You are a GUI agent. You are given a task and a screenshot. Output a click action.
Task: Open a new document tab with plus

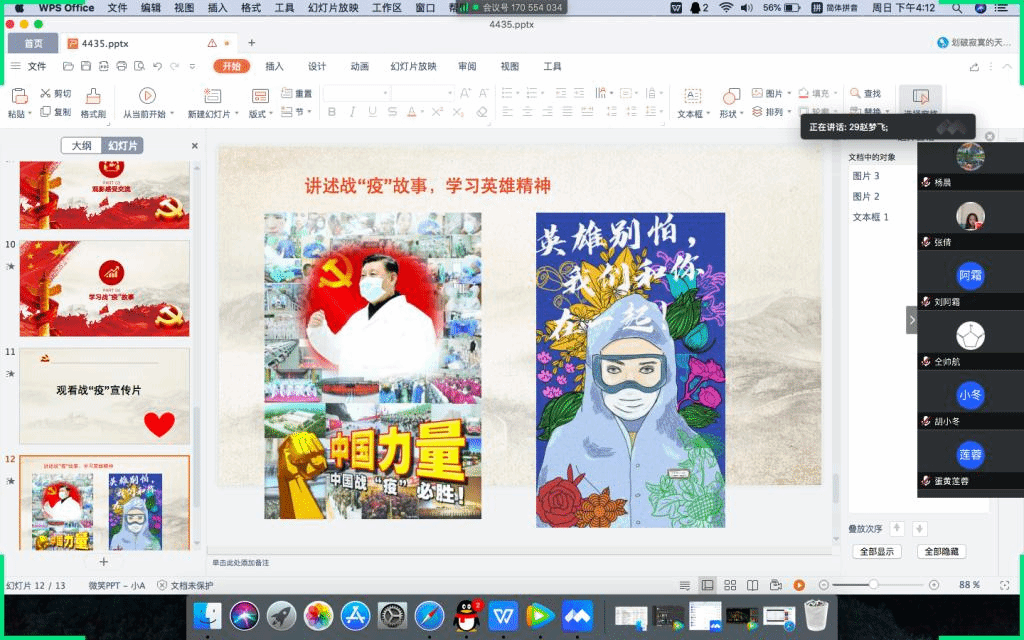tap(251, 42)
